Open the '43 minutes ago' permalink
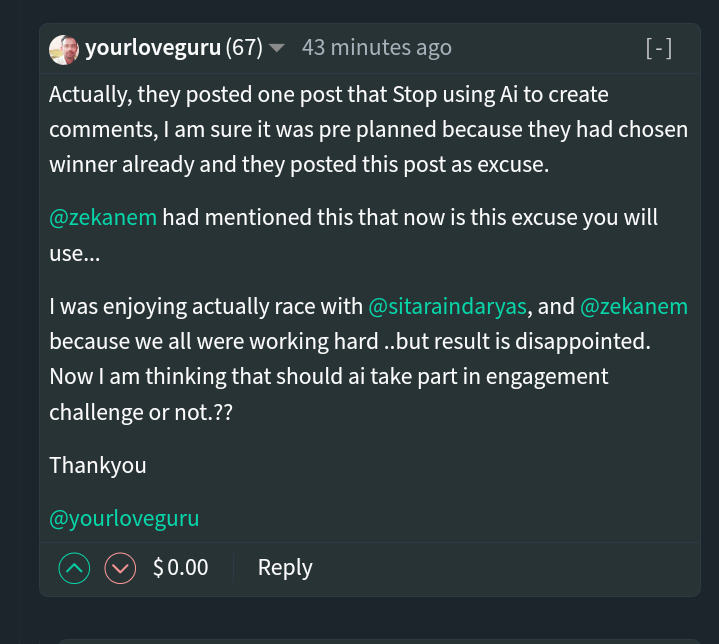The width and height of the screenshot is (719, 644). pyautogui.click(x=377, y=48)
